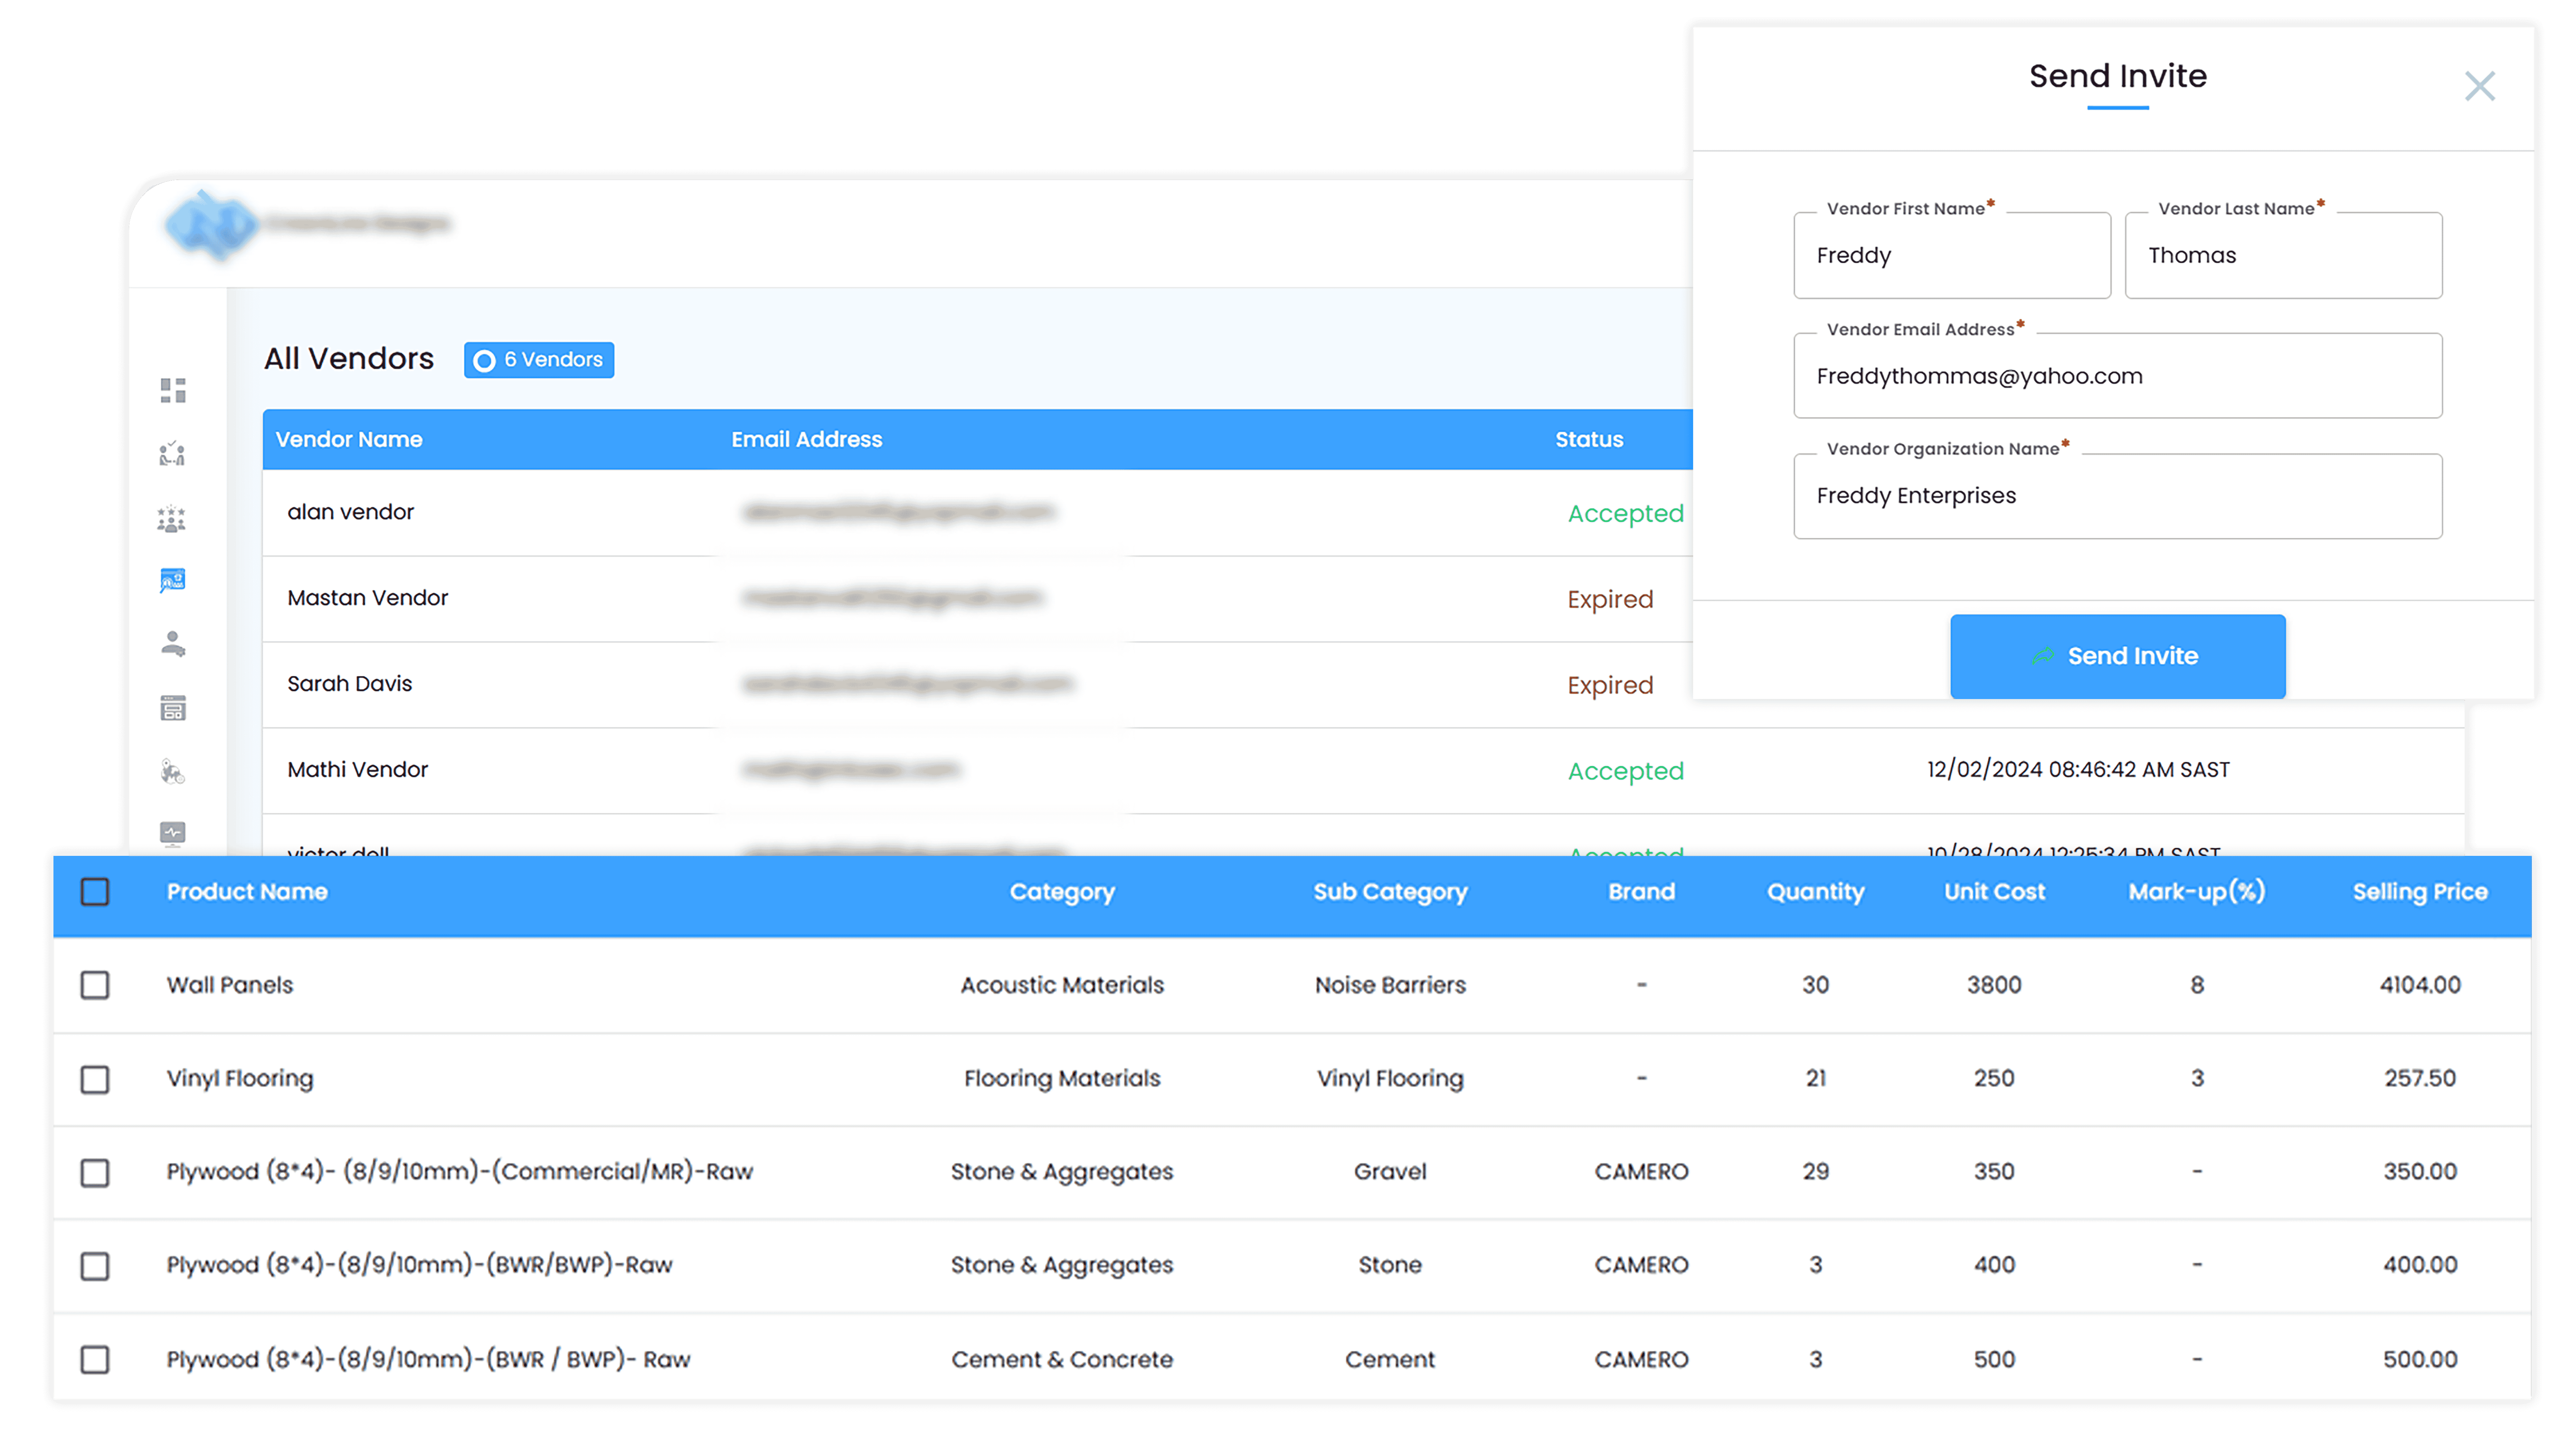Select the Wall Panels row checkbox
Viewport: 2576px width, 1449px height.
click(x=95, y=985)
